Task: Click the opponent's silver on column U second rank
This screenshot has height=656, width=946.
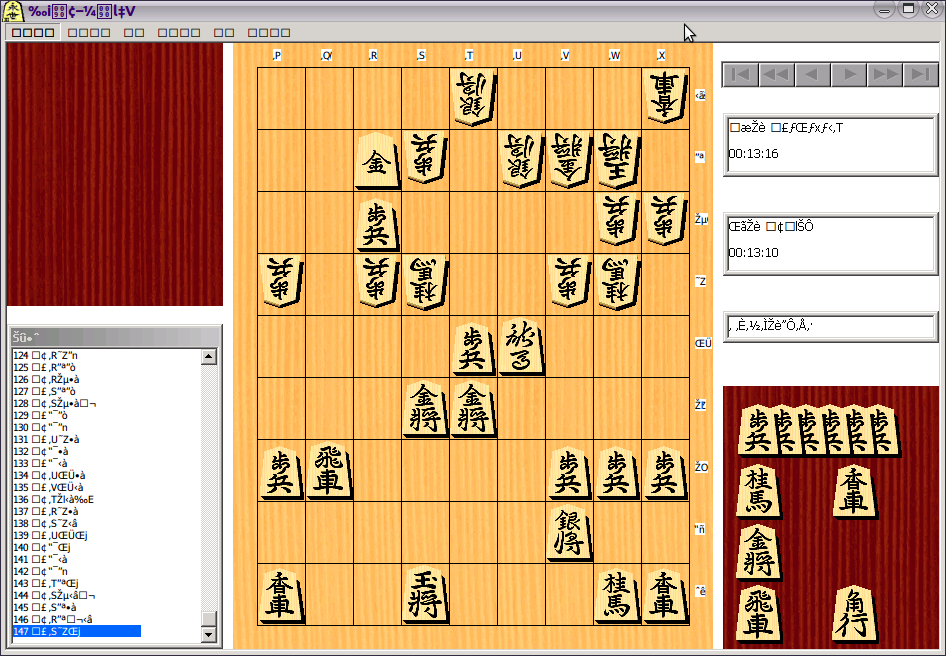Action: pyautogui.click(x=522, y=161)
